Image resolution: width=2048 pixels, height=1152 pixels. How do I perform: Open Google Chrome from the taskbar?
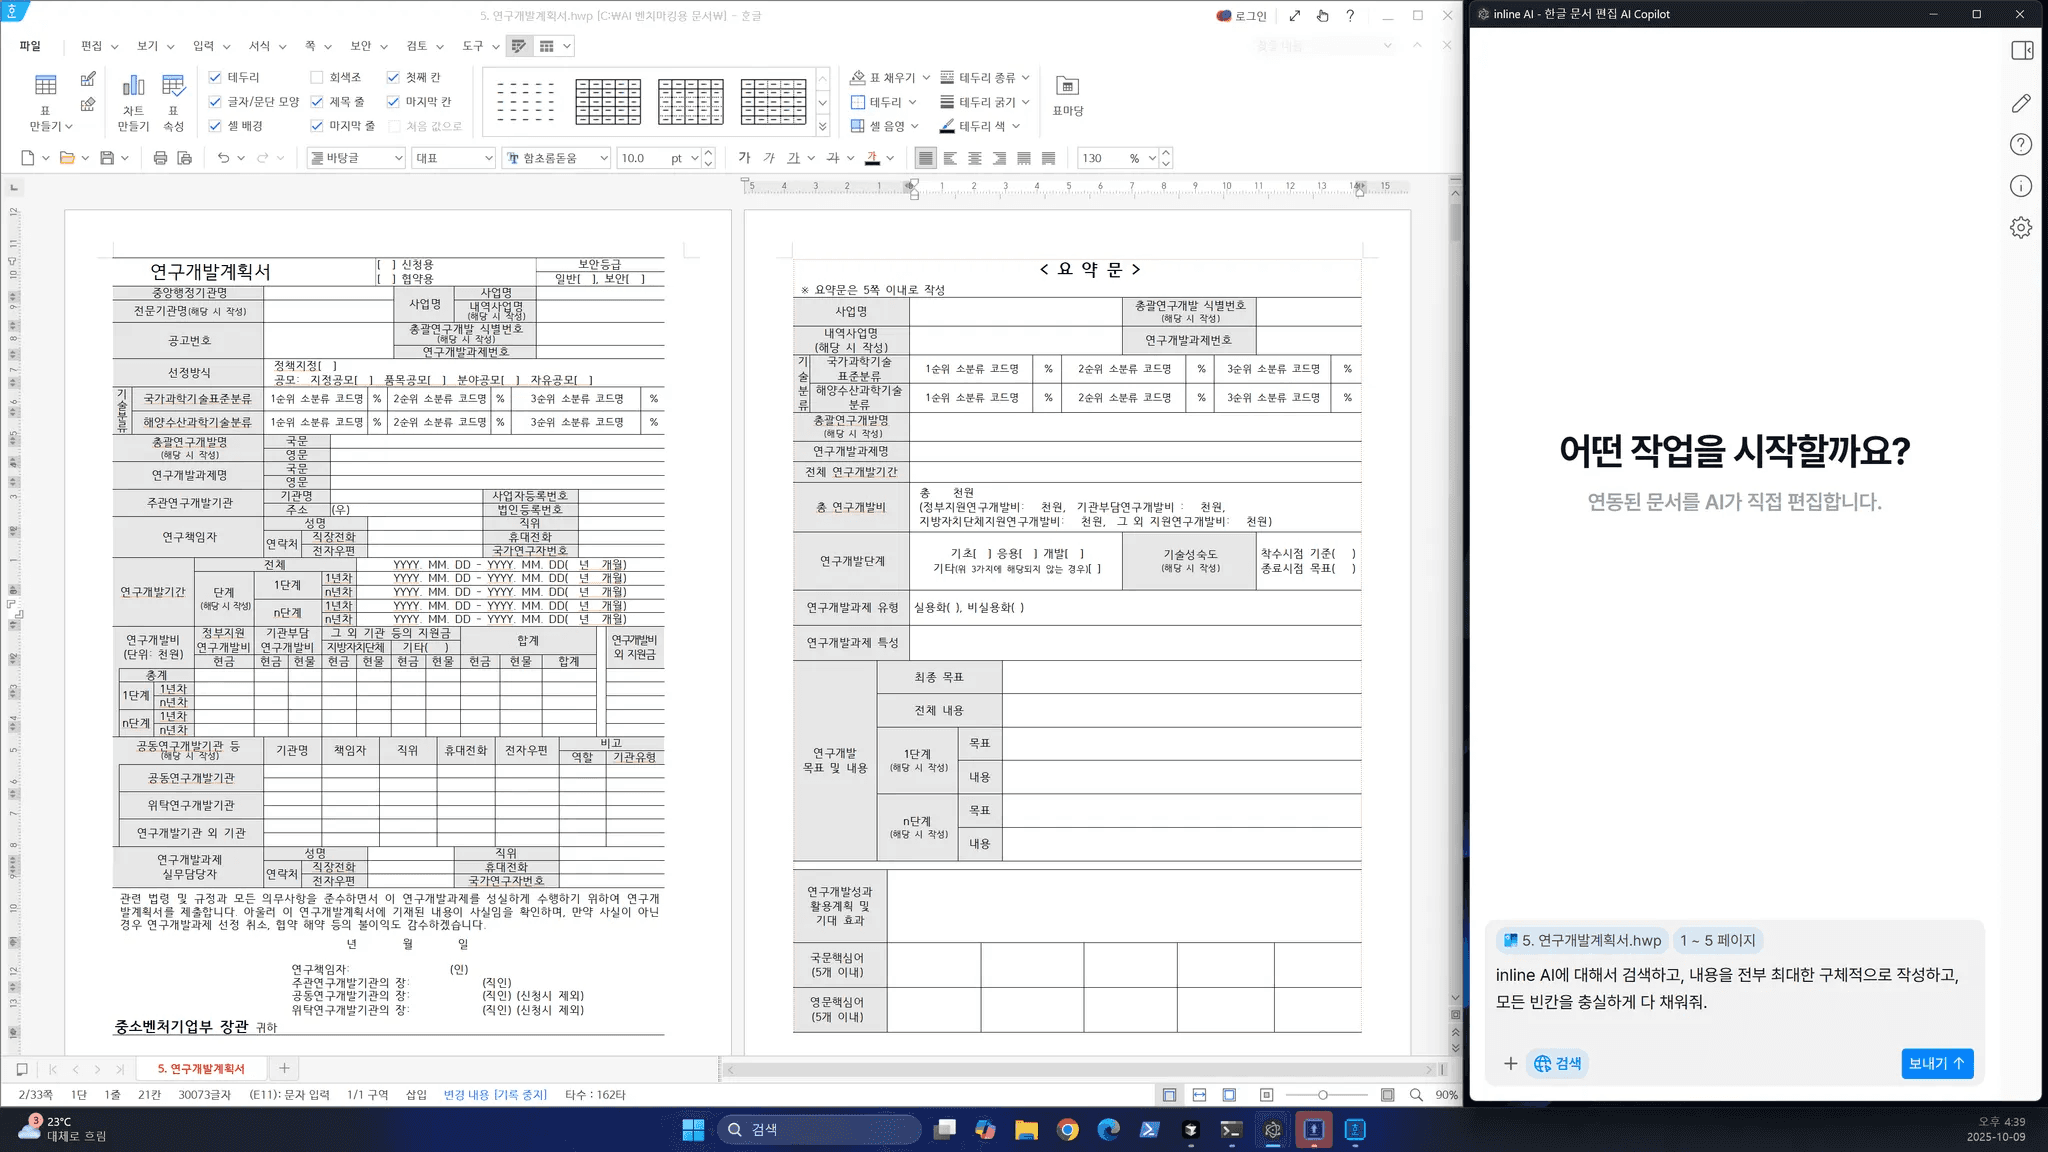click(1068, 1130)
